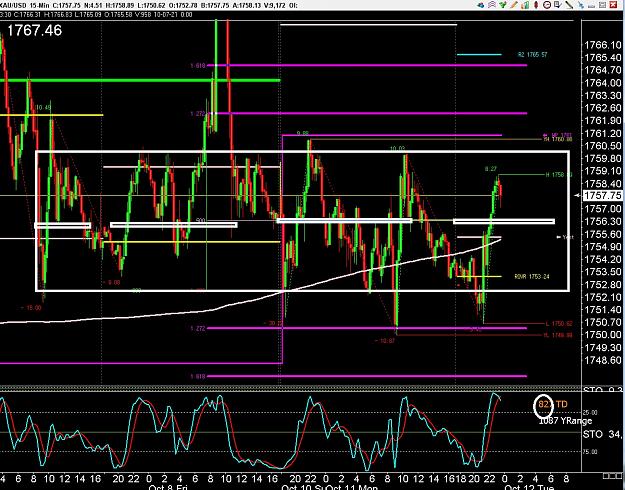
Task: Click the circled 82 TD value
Action: click(x=544, y=405)
